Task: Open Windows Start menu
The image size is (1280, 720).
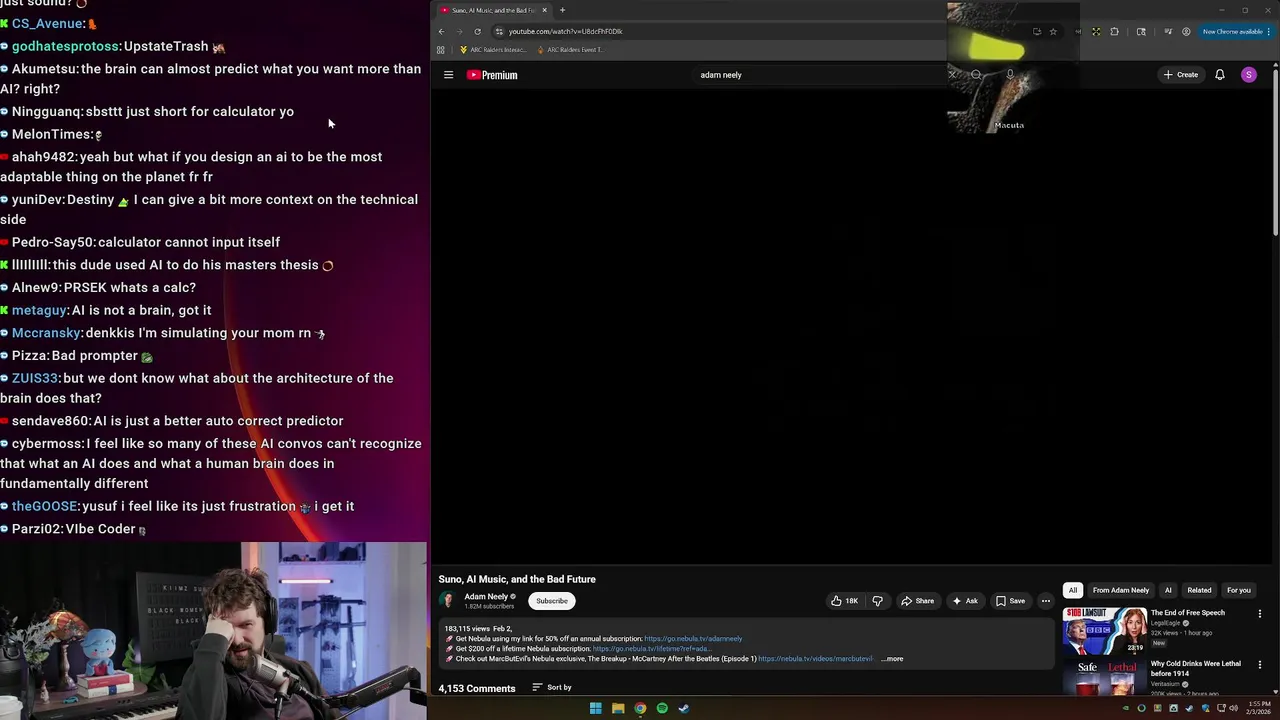Action: (x=595, y=708)
